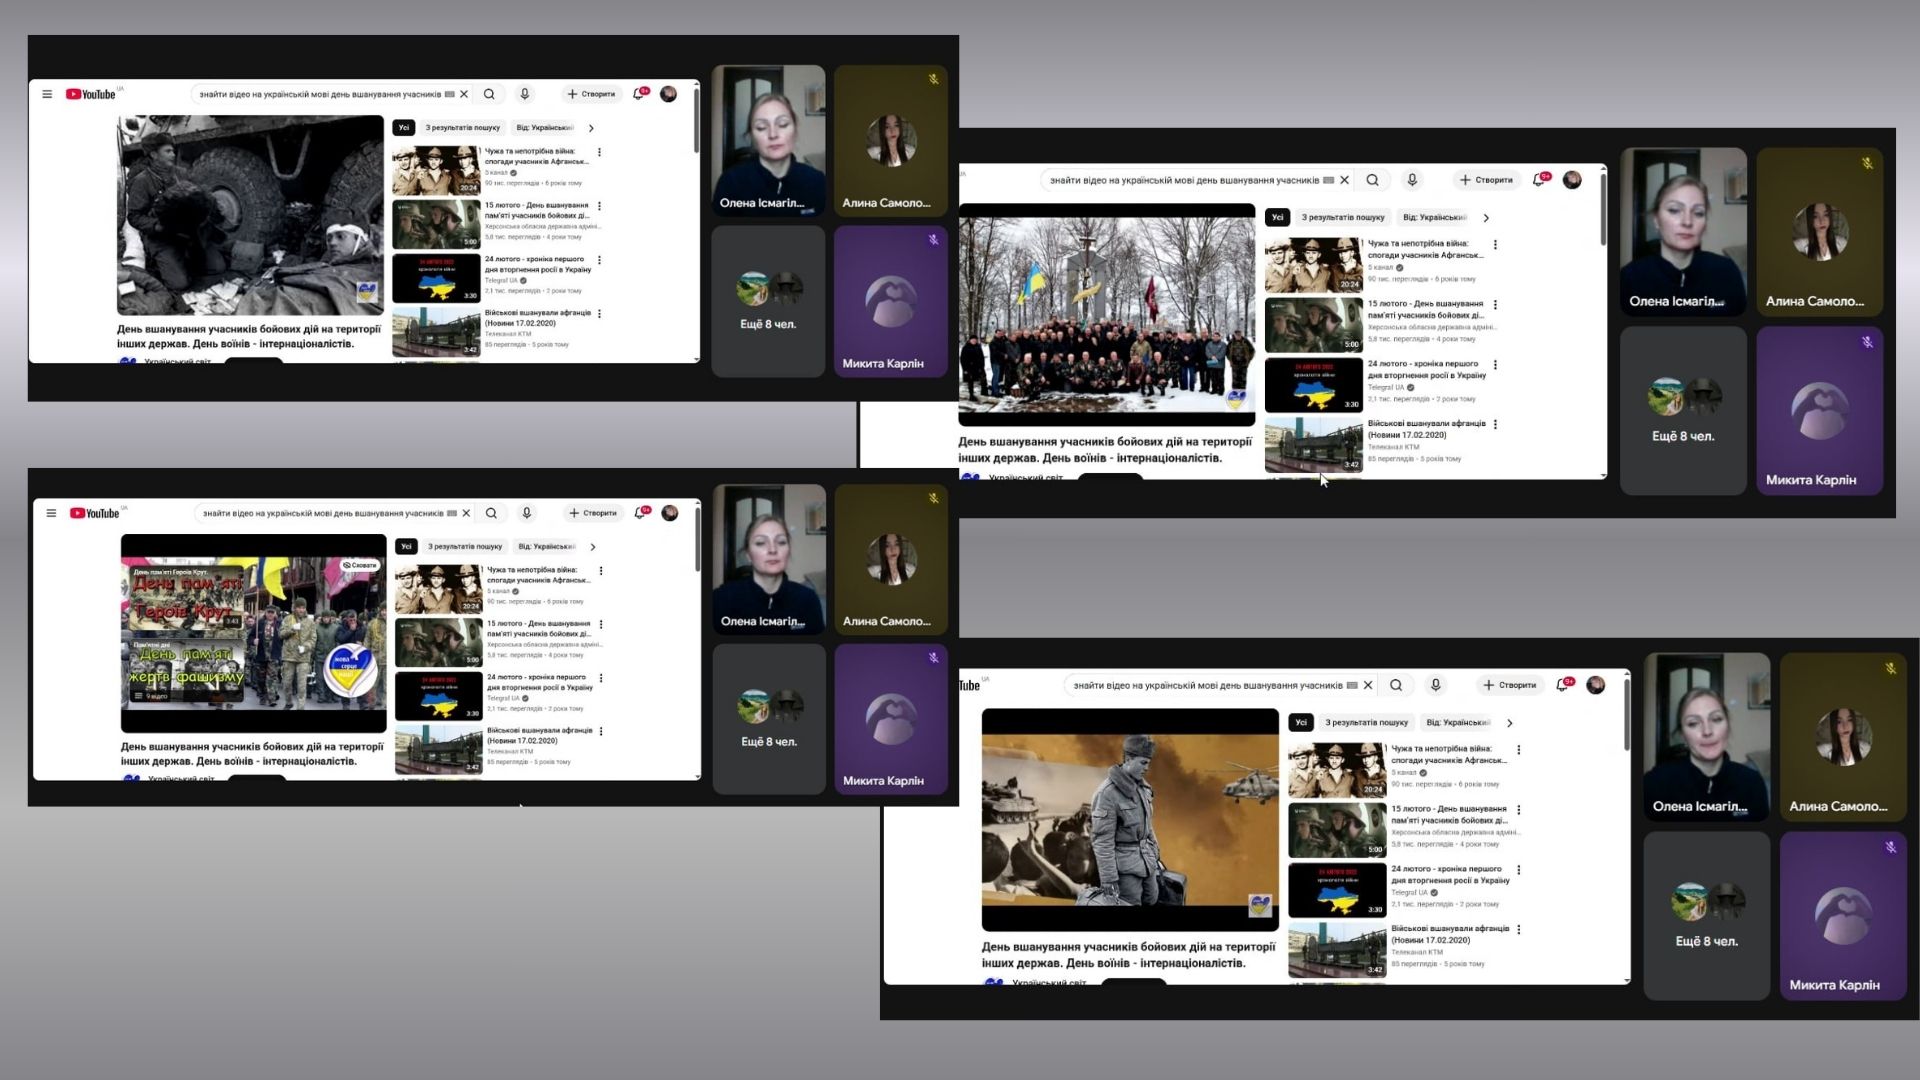
Task: Click search magnifier above group photo video
Action: pyautogui.click(x=1373, y=180)
